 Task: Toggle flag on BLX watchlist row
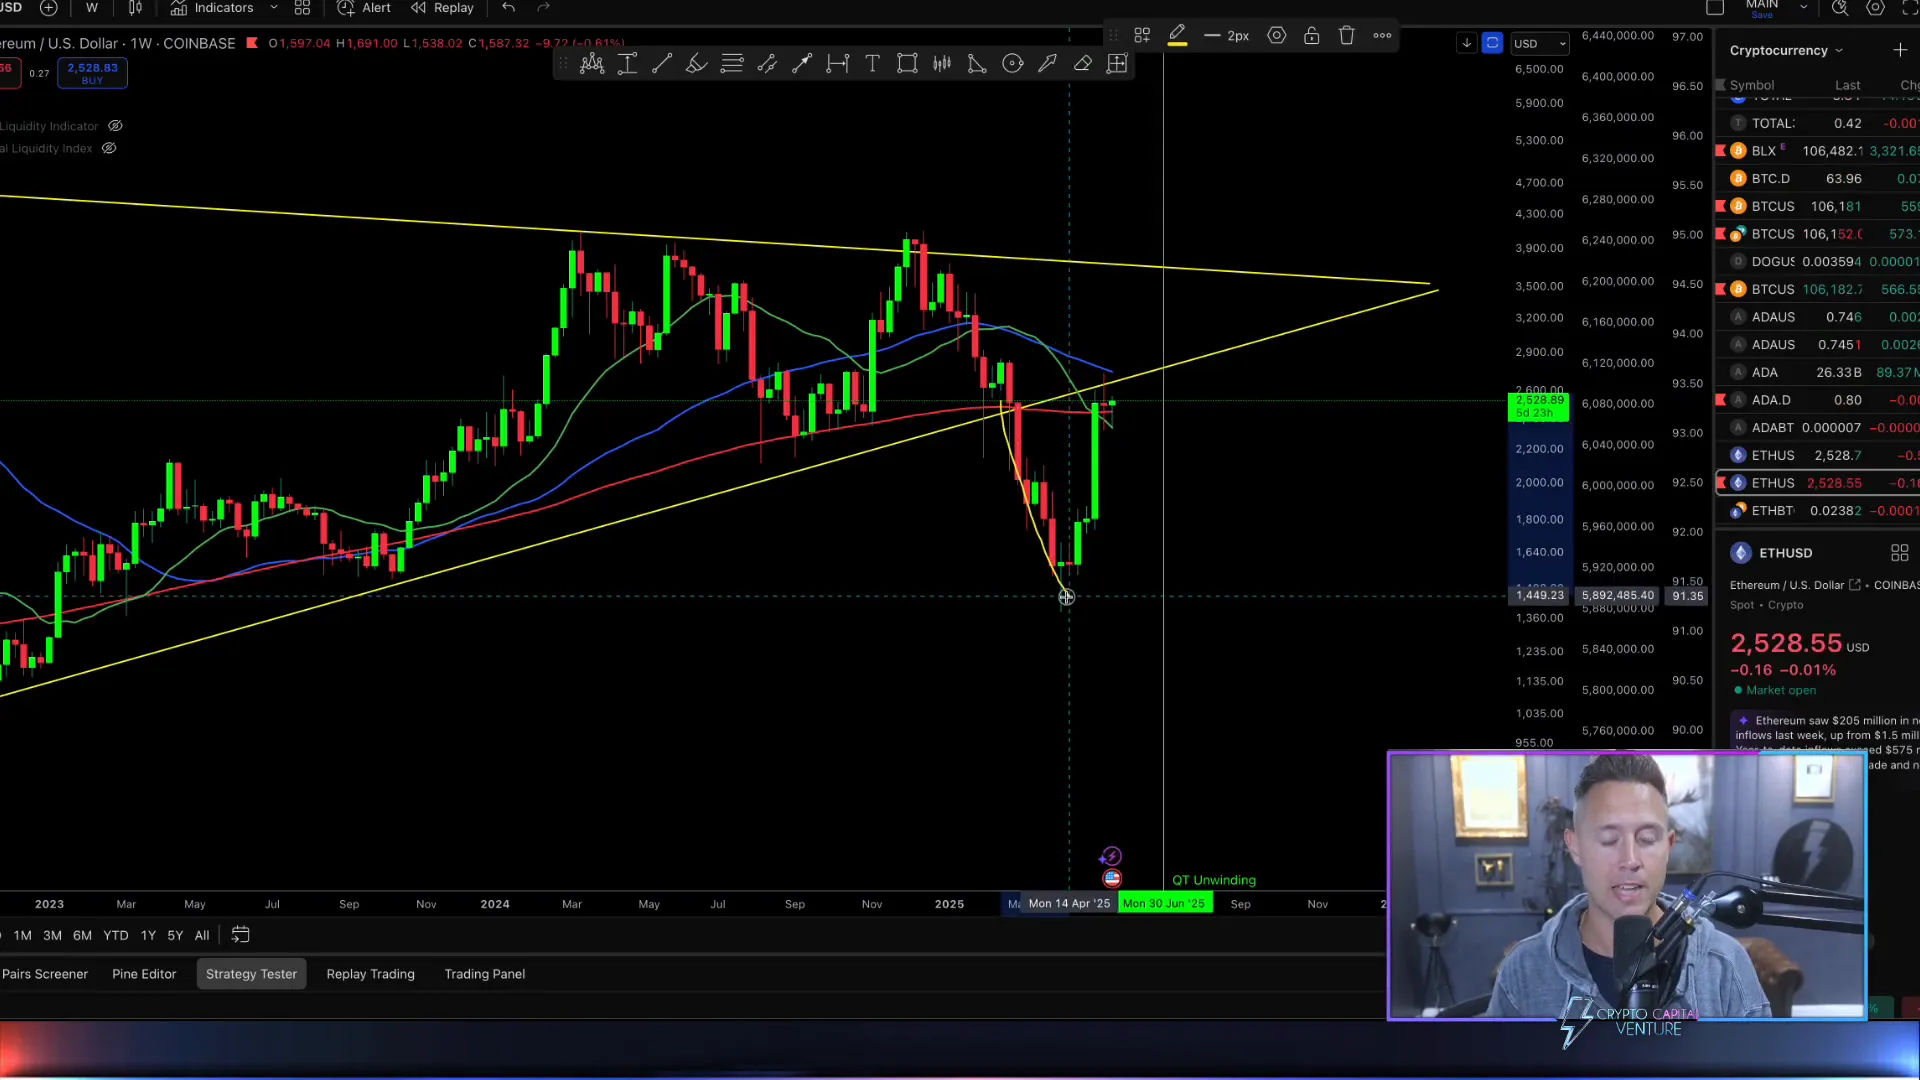(1721, 151)
